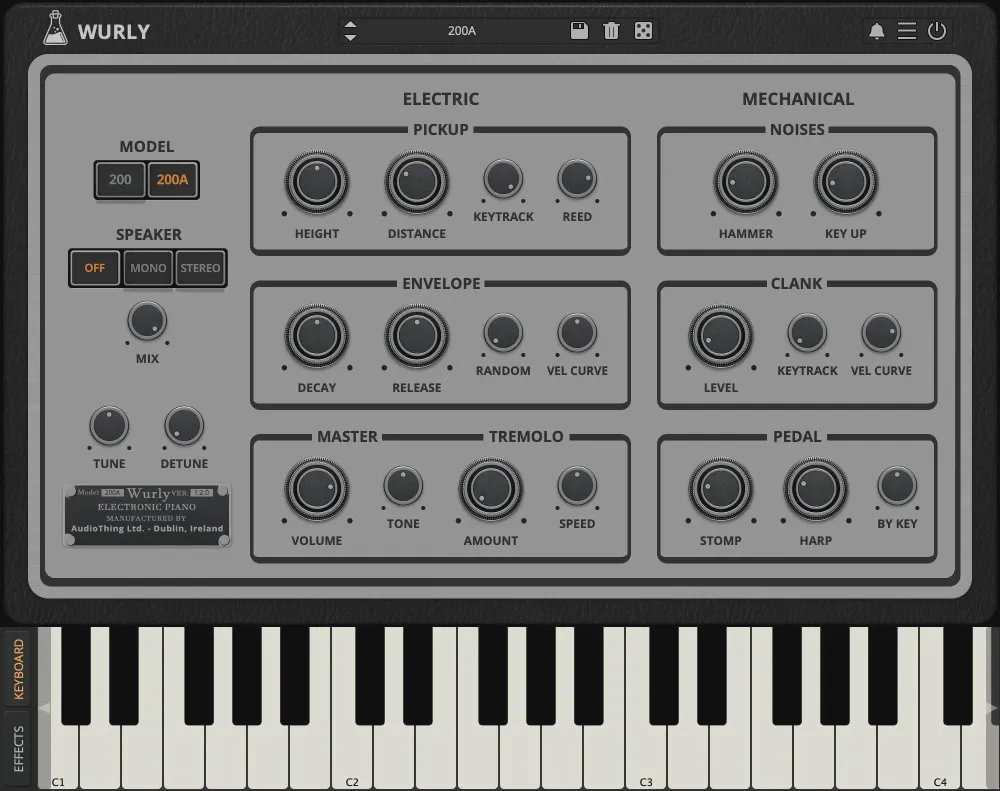Set the speaker to STEREO
1000x791 pixels.
pos(200,268)
